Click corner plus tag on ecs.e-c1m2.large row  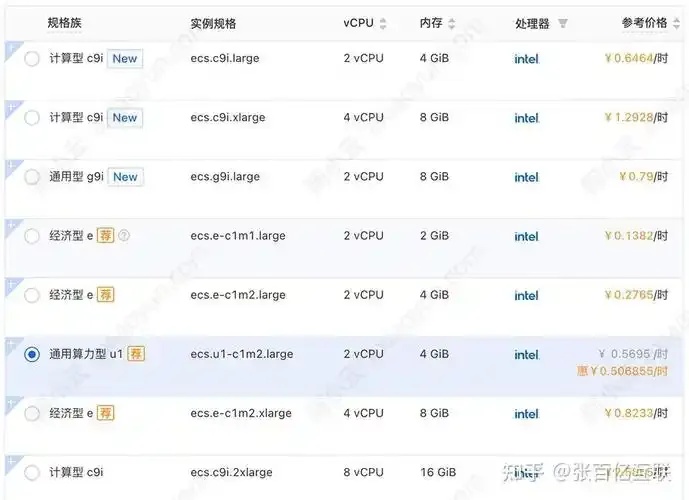point(11,285)
